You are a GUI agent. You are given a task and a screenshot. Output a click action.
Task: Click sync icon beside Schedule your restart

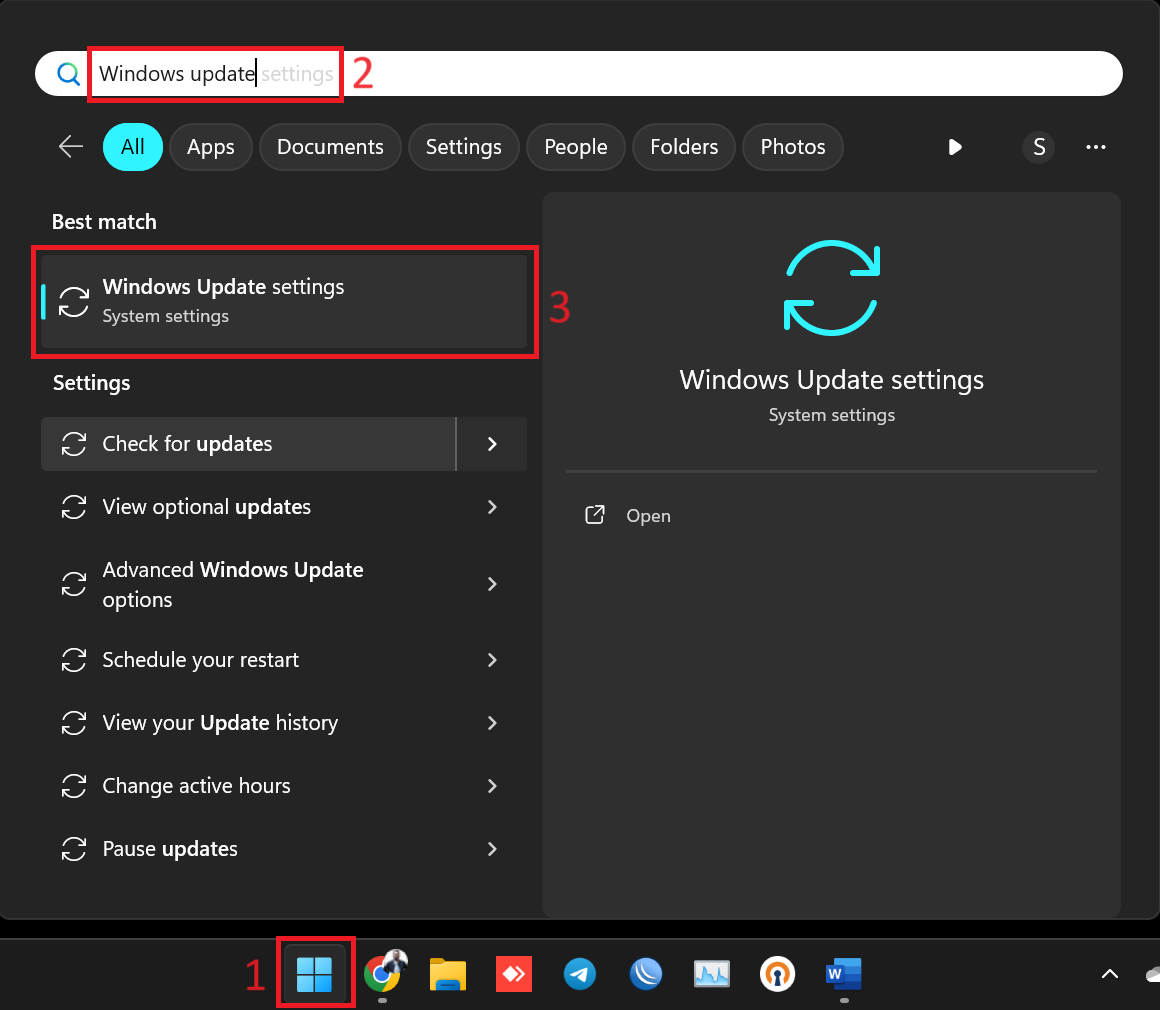74,660
